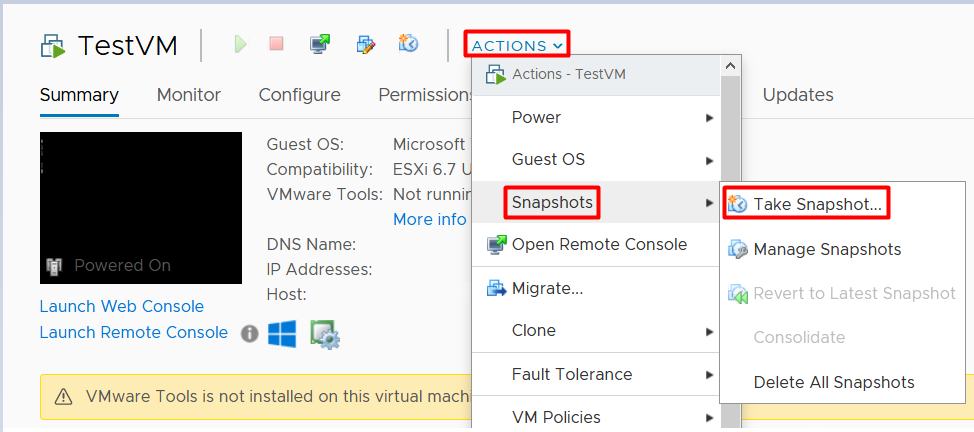The width and height of the screenshot is (974, 432).
Task: Expand the Power submenu arrow
Action: [x=709, y=117]
